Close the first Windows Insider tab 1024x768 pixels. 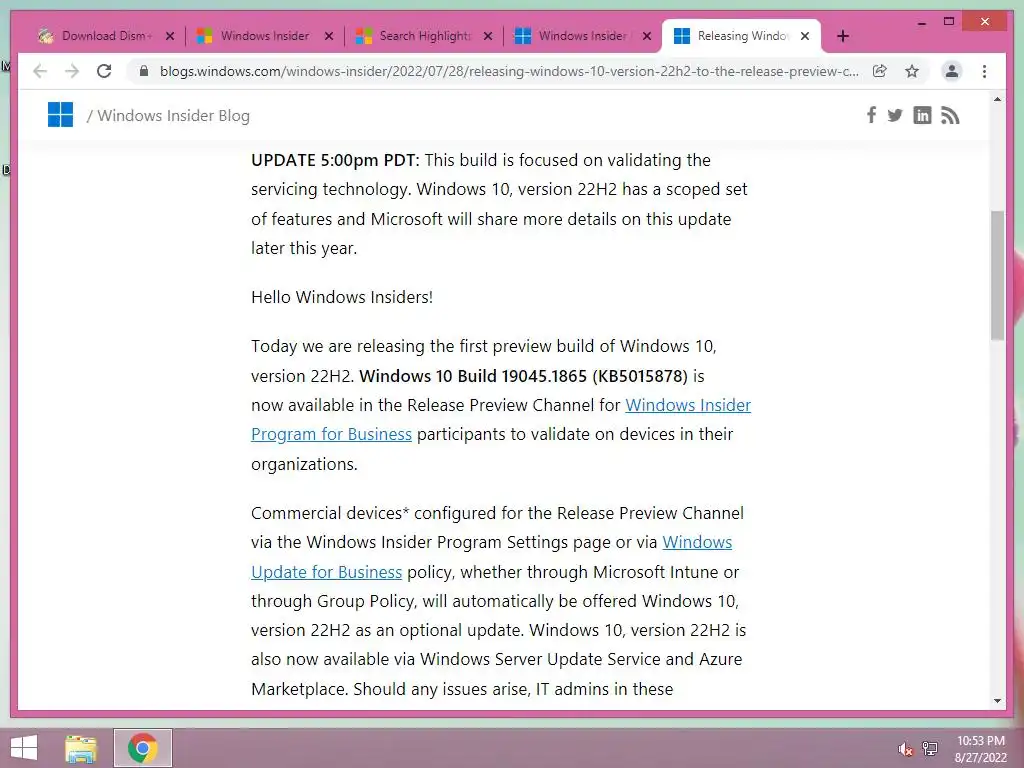[x=329, y=36]
